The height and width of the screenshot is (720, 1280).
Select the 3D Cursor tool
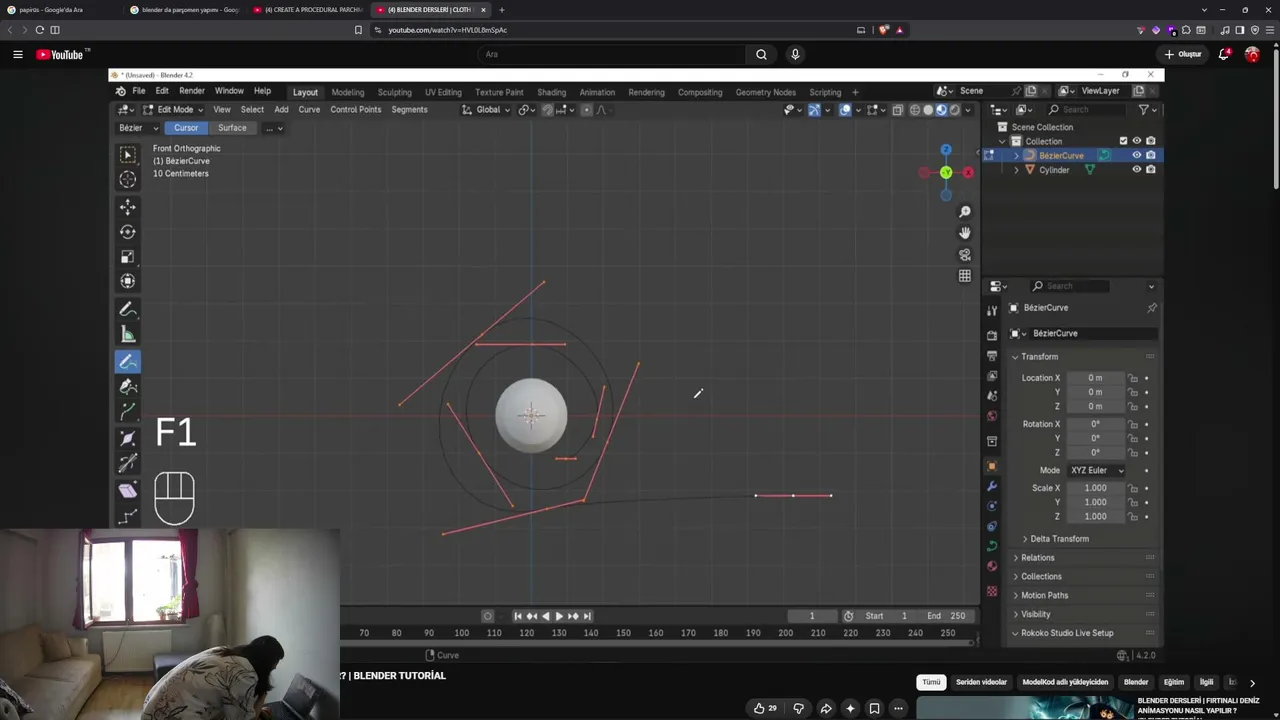128,179
